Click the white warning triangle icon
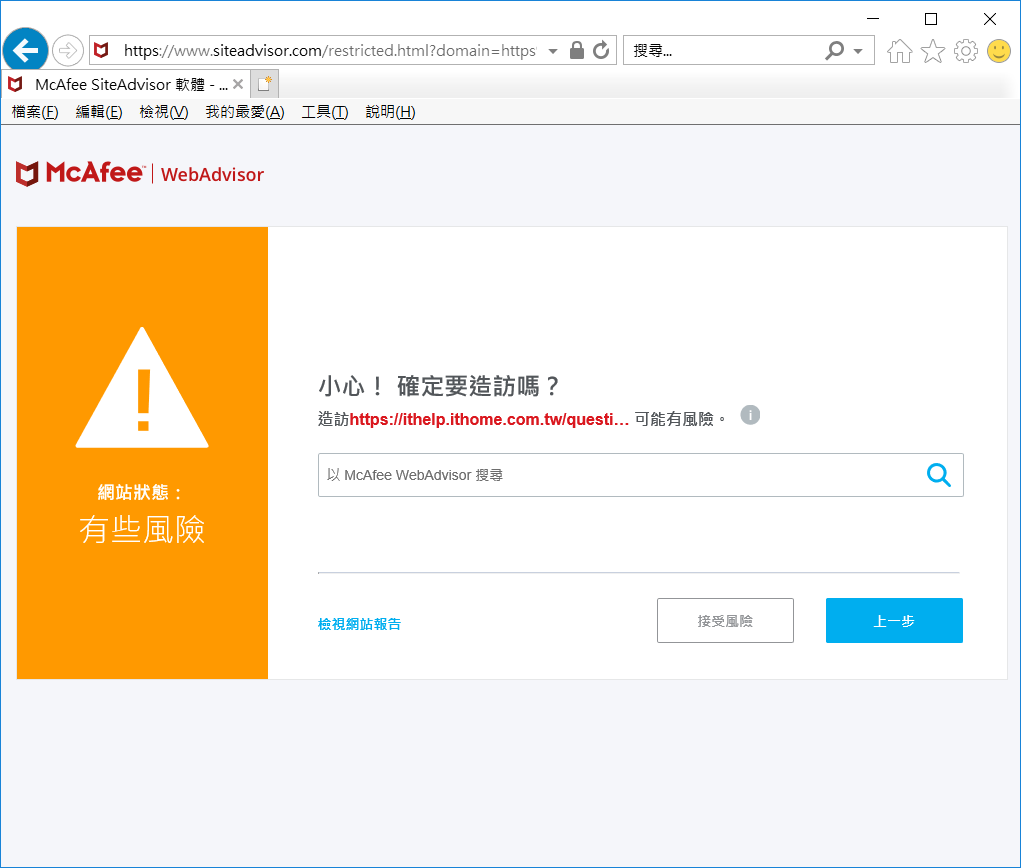The height and width of the screenshot is (868, 1021). [x=142, y=388]
